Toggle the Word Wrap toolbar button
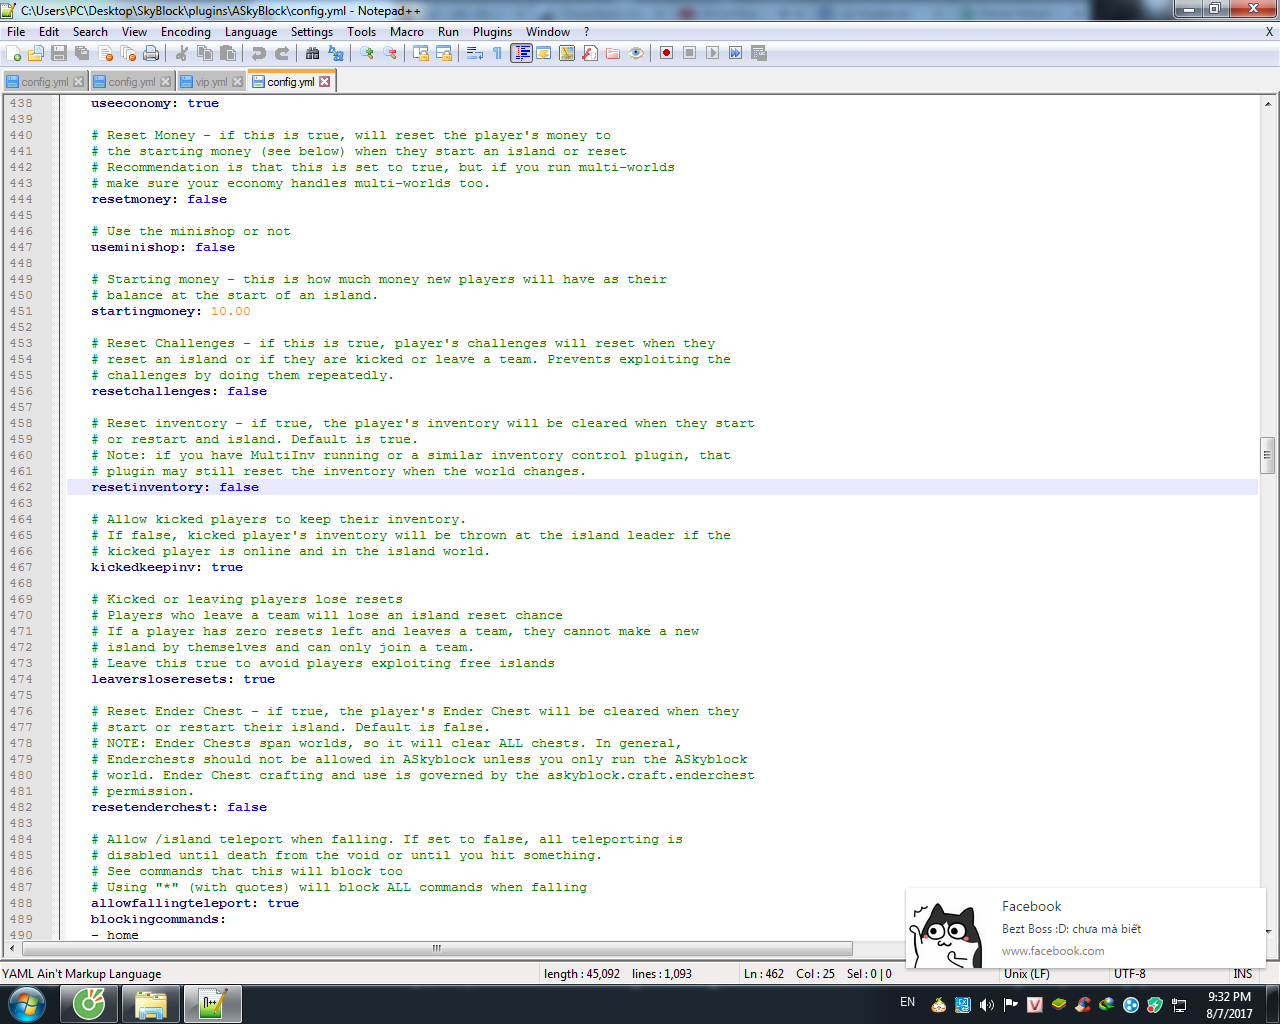 click(474, 53)
